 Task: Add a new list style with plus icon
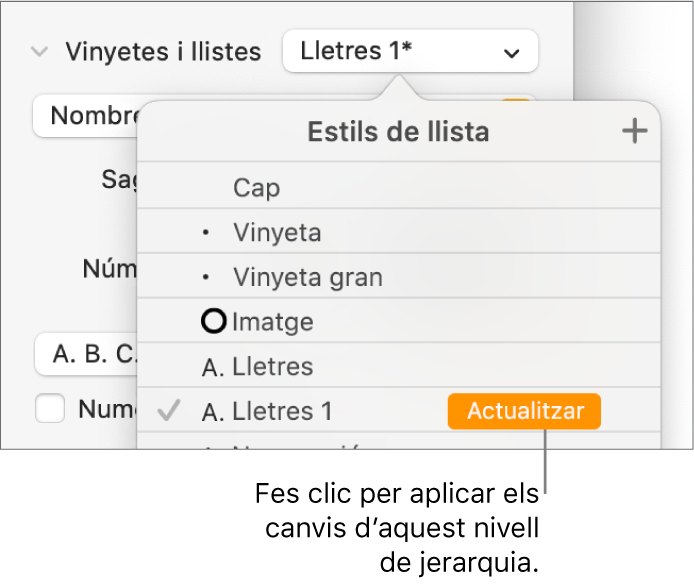(635, 131)
